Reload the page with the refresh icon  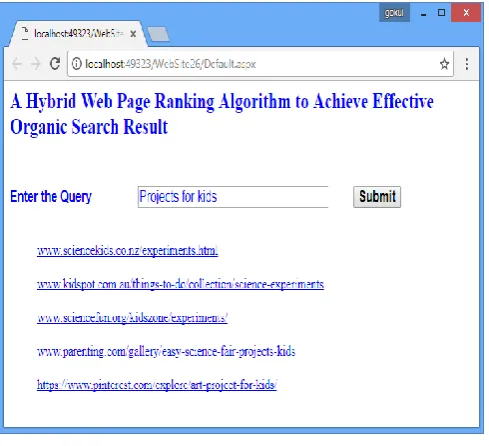[x=55, y=63]
